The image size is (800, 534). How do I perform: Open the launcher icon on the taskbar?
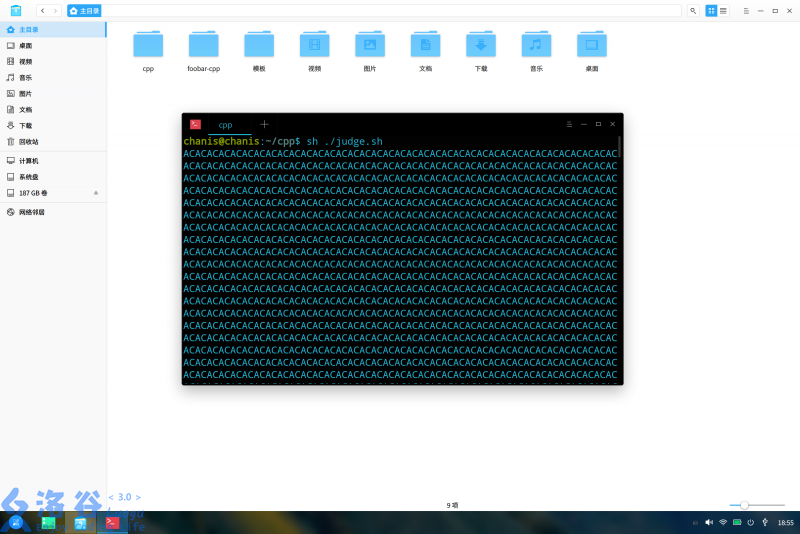16,522
